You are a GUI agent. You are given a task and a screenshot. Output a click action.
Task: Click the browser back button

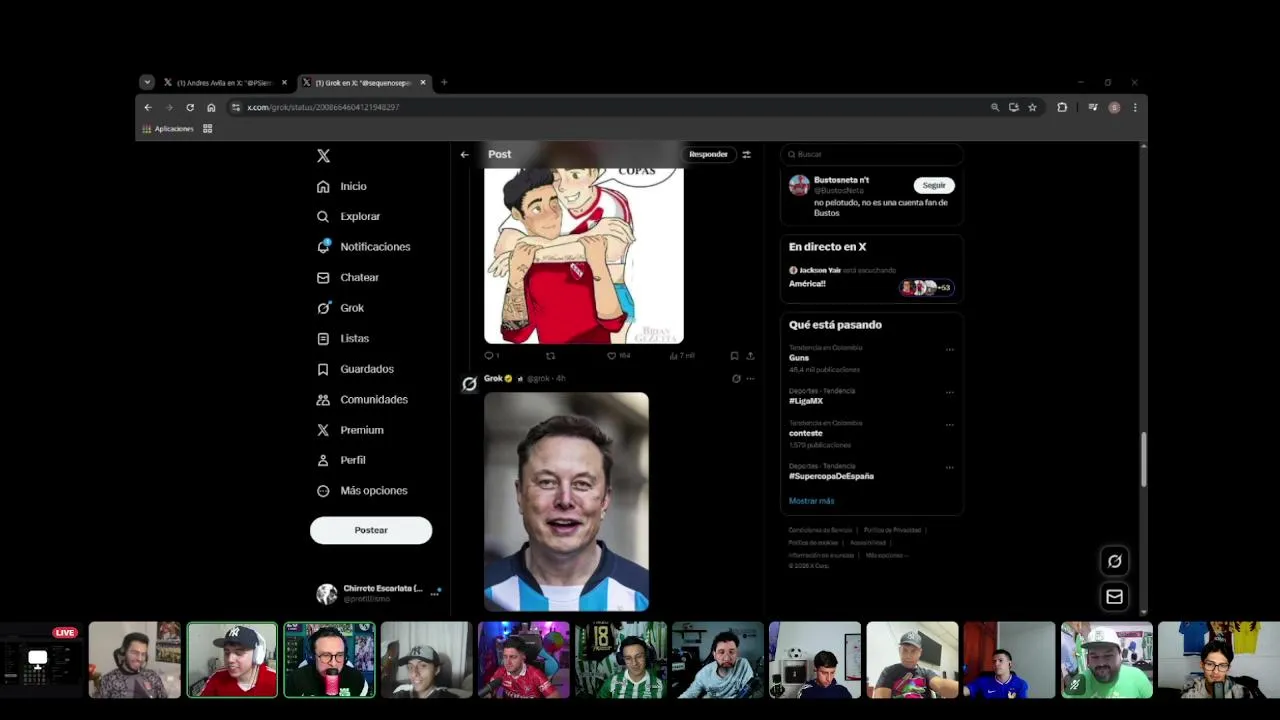[148, 107]
